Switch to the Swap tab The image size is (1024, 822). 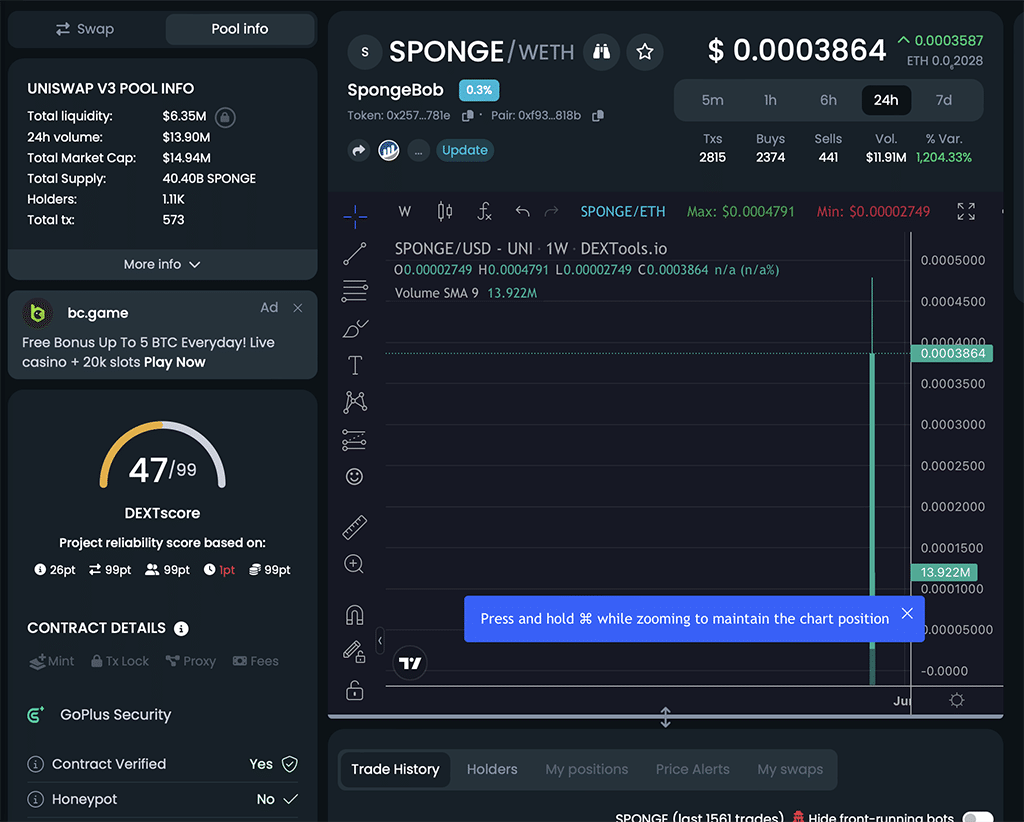click(86, 29)
